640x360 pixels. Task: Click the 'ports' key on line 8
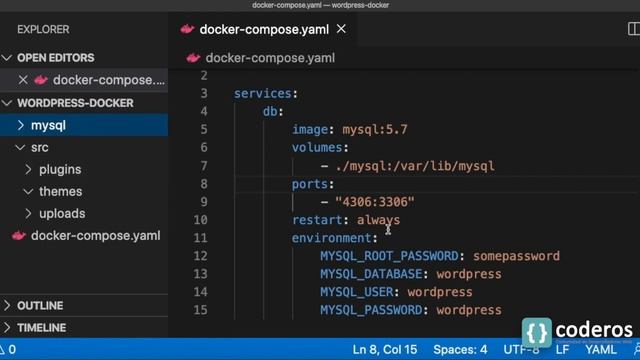click(310, 184)
